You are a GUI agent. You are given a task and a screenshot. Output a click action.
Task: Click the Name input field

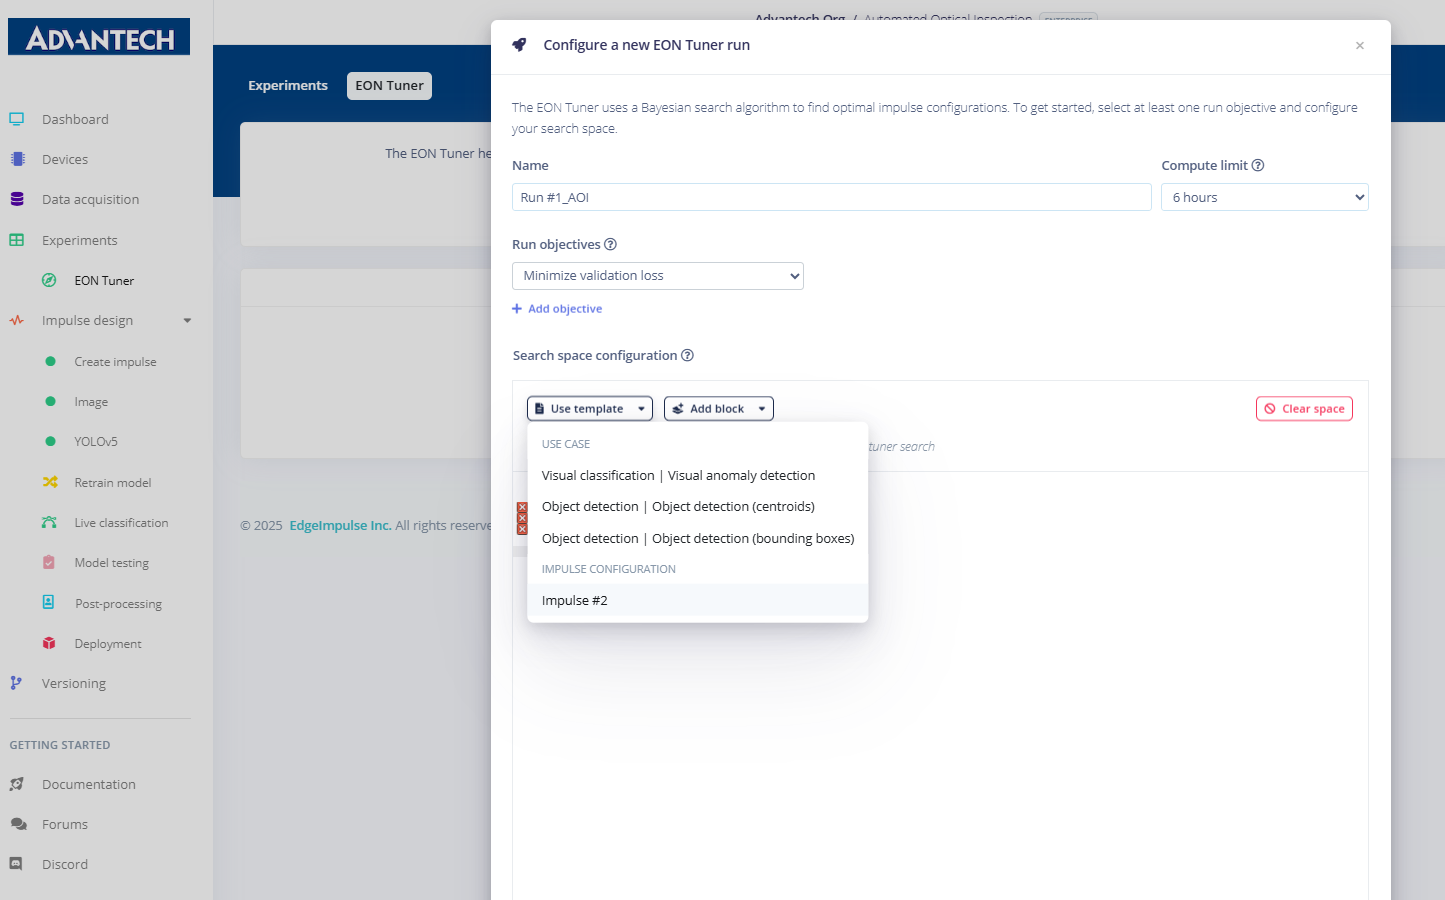click(x=832, y=197)
